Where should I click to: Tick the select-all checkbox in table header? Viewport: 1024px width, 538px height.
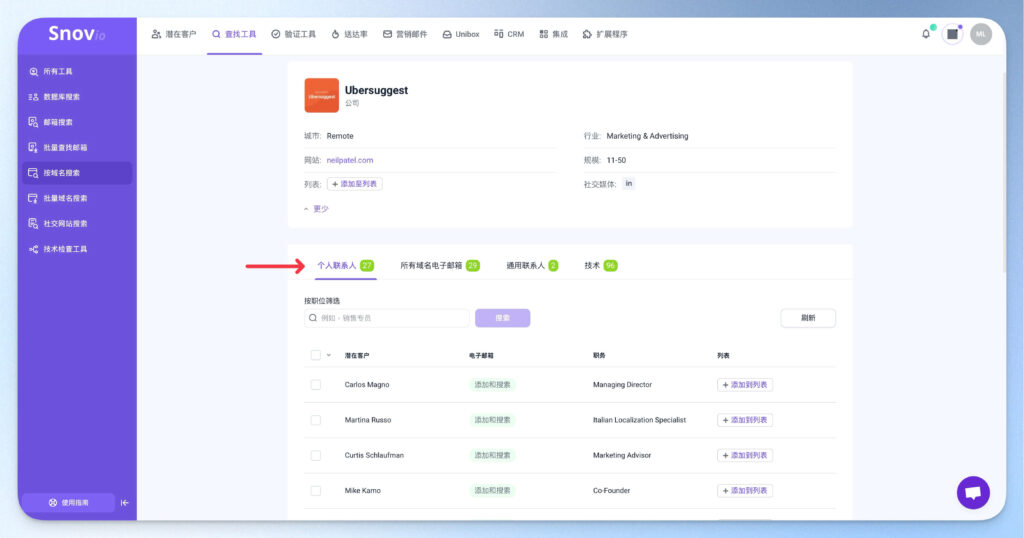[x=315, y=355]
